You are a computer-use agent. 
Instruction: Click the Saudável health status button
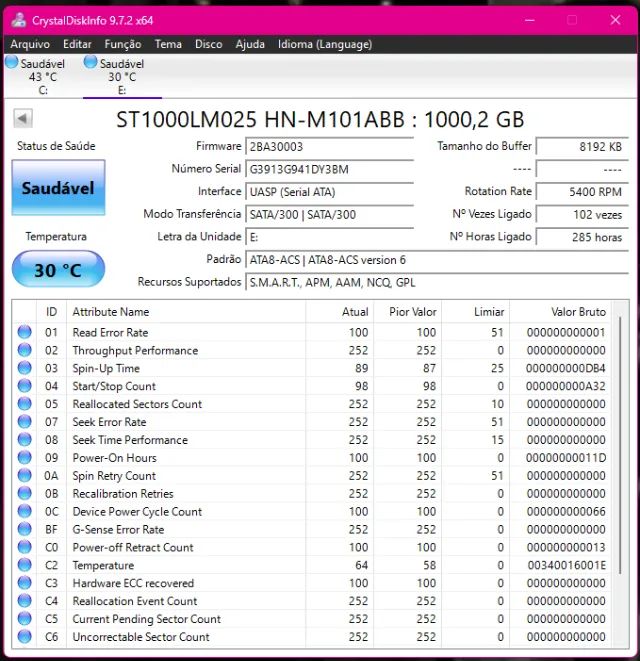click(58, 188)
